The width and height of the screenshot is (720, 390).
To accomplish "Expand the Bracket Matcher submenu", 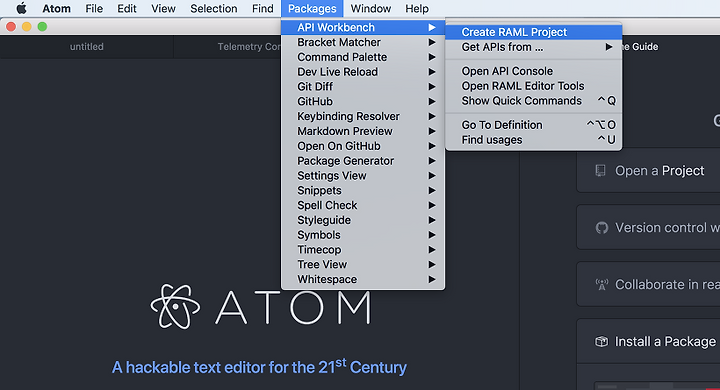I will pyautogui.click(x=363, y=42).
